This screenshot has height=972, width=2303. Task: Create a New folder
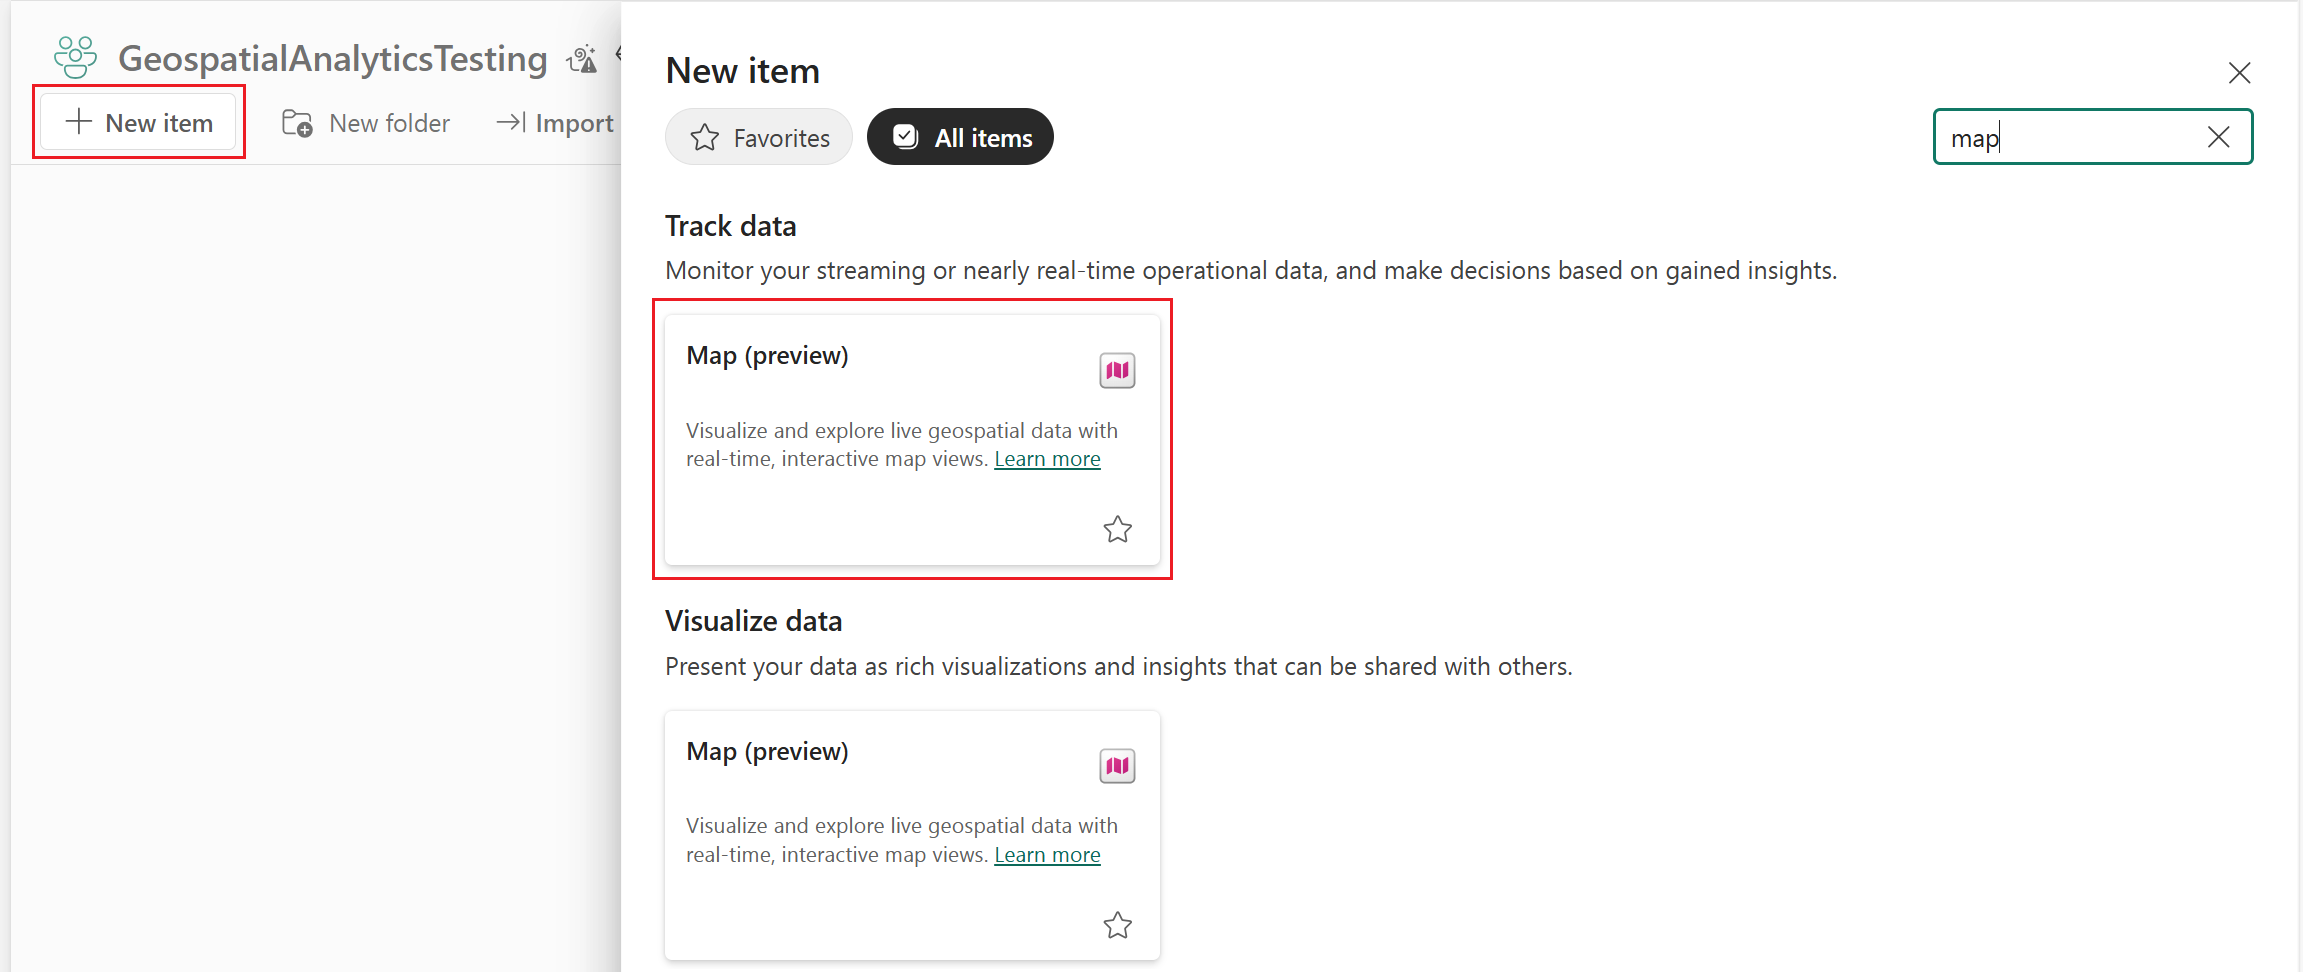click(366, 123)
